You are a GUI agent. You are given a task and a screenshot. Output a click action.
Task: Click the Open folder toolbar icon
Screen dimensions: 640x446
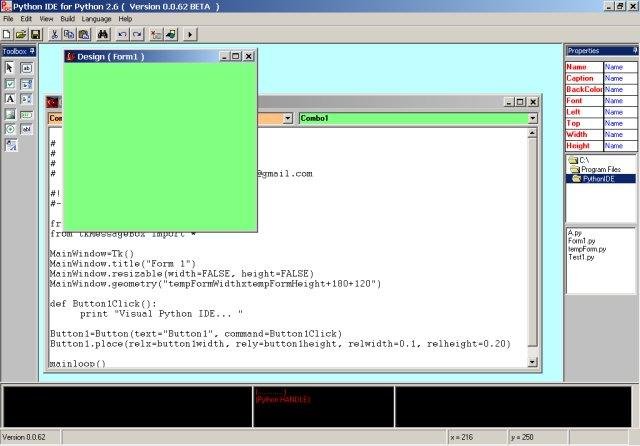21,34
